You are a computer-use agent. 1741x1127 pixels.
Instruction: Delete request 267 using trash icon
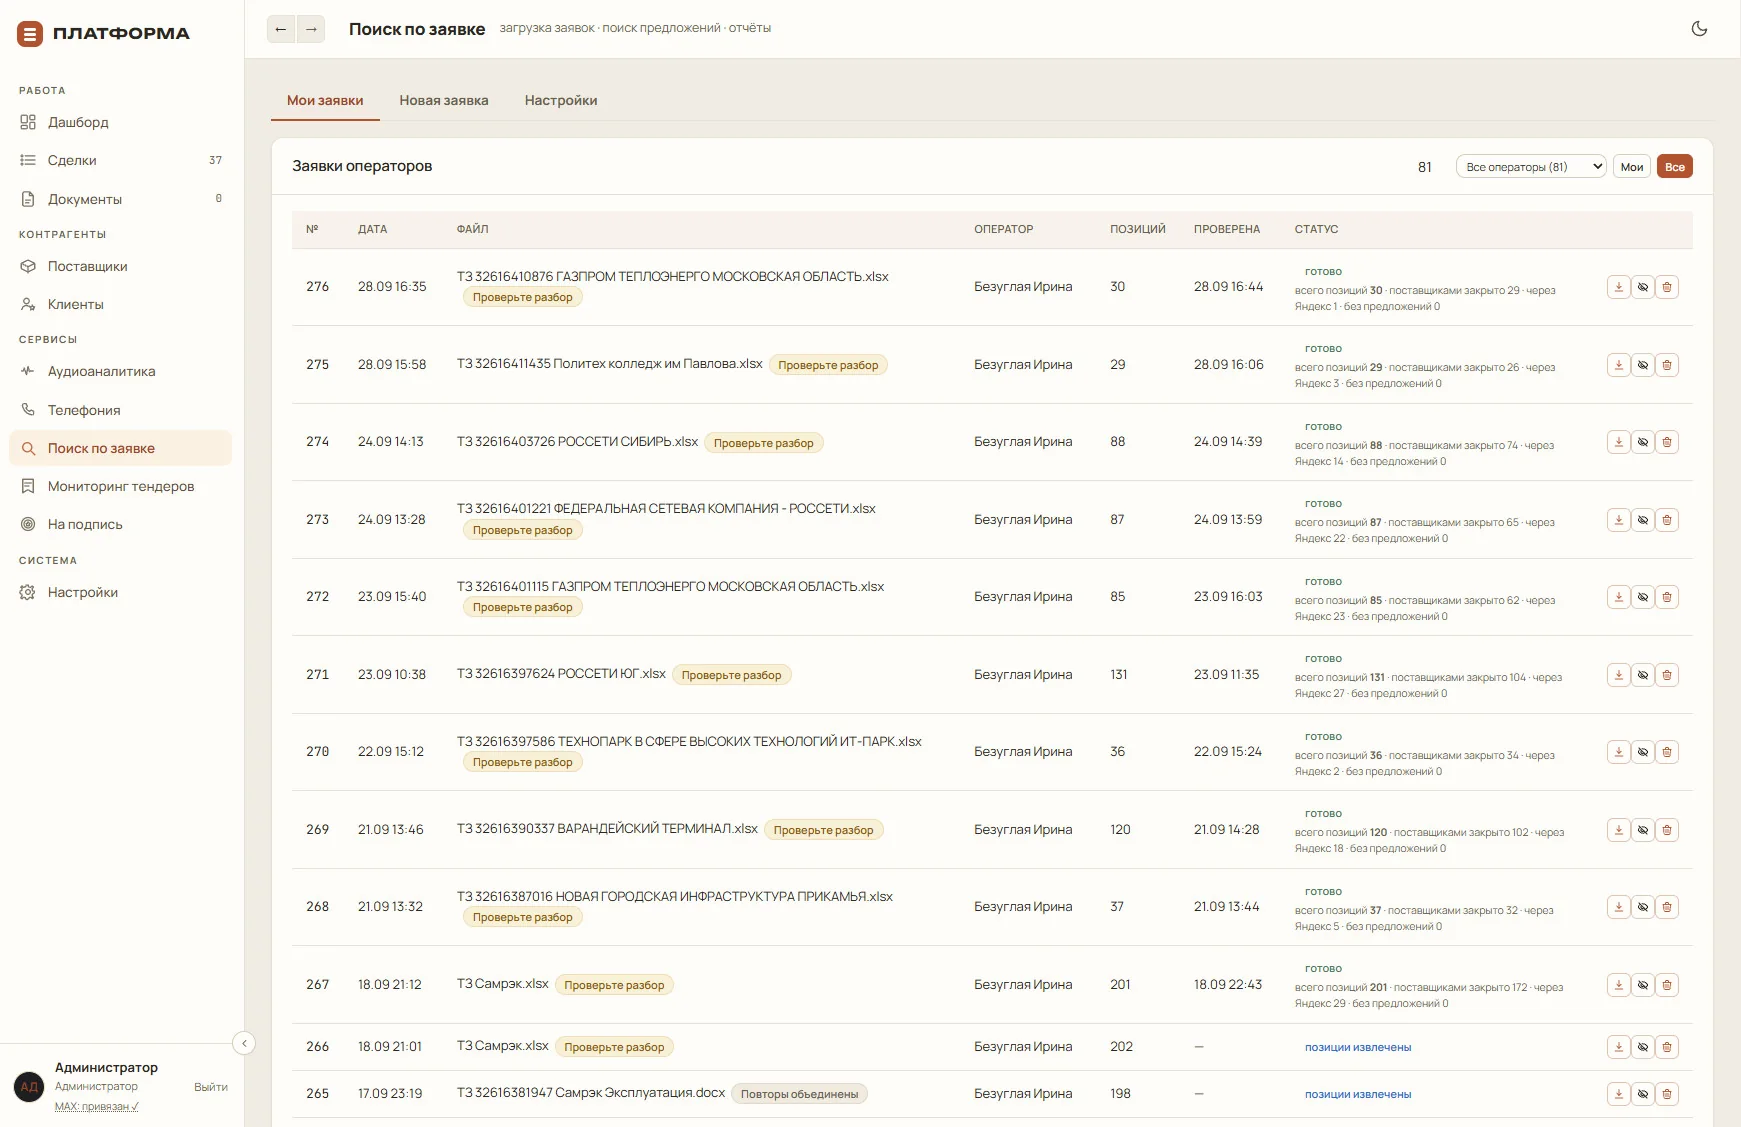(1667, 985)
